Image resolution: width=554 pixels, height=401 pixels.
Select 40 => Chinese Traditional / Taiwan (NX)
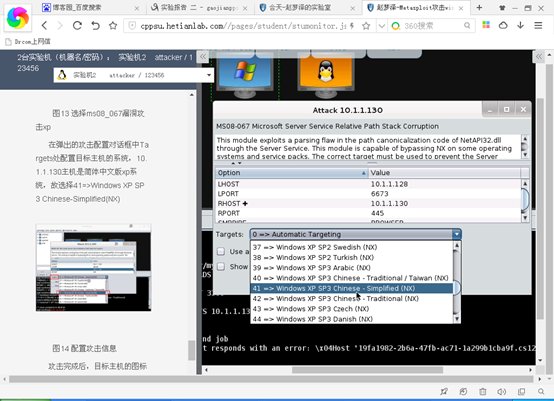click(x=352, y=278)
